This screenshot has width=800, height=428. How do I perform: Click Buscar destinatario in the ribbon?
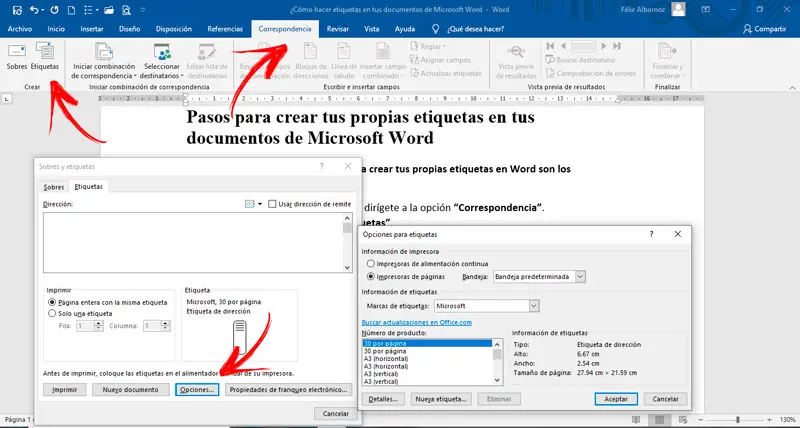[581, 60]
